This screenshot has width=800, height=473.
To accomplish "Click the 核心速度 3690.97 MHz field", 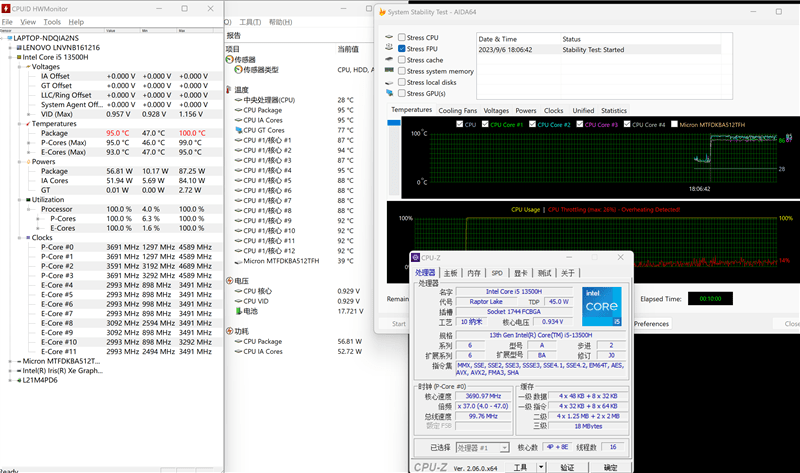I will (x=484, y=396).
